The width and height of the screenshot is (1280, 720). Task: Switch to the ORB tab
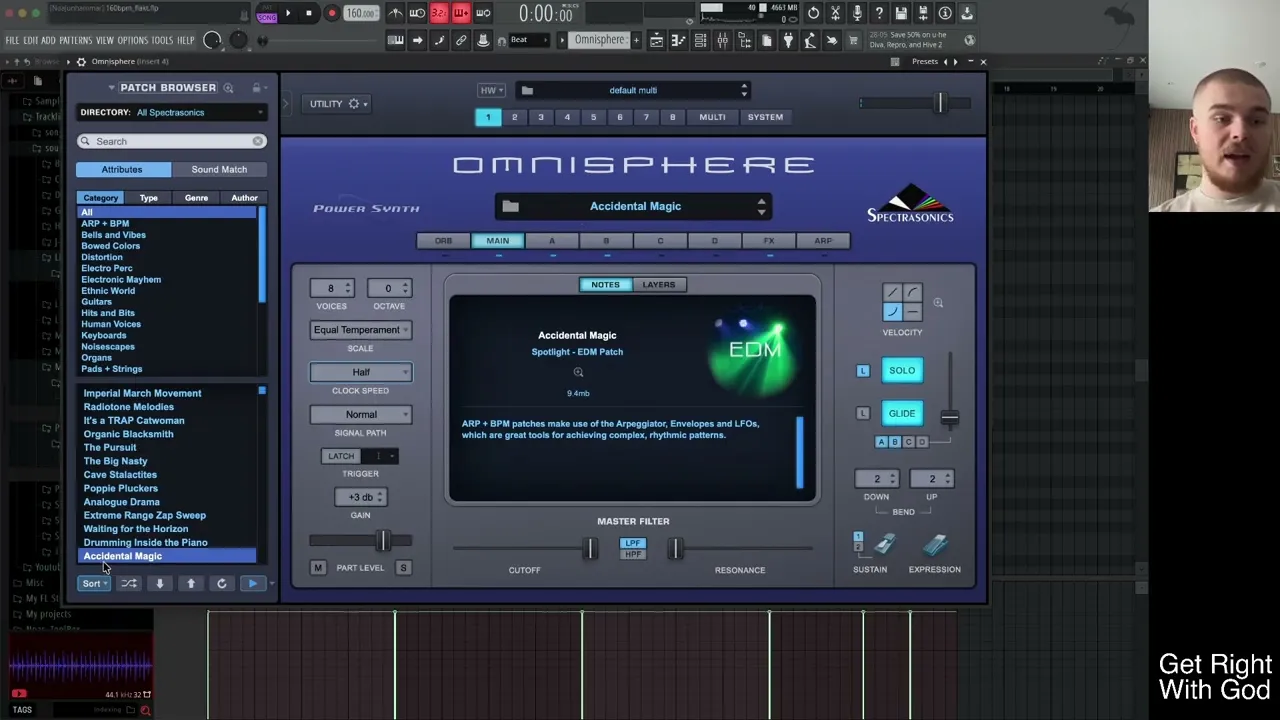pos(443,241)
